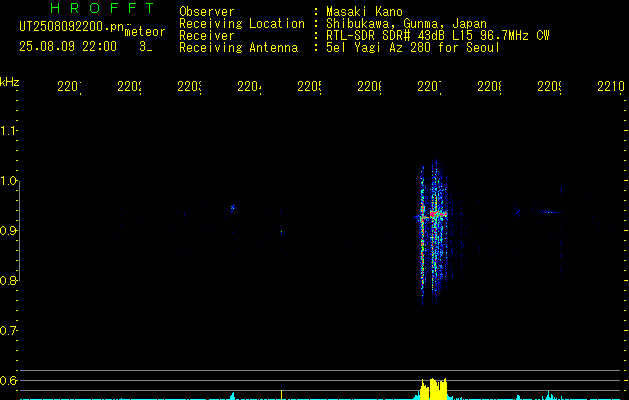This screenshot has height=400, width=629.
Task: Click the 2201 time axis marker
Action: coord(69,87)
